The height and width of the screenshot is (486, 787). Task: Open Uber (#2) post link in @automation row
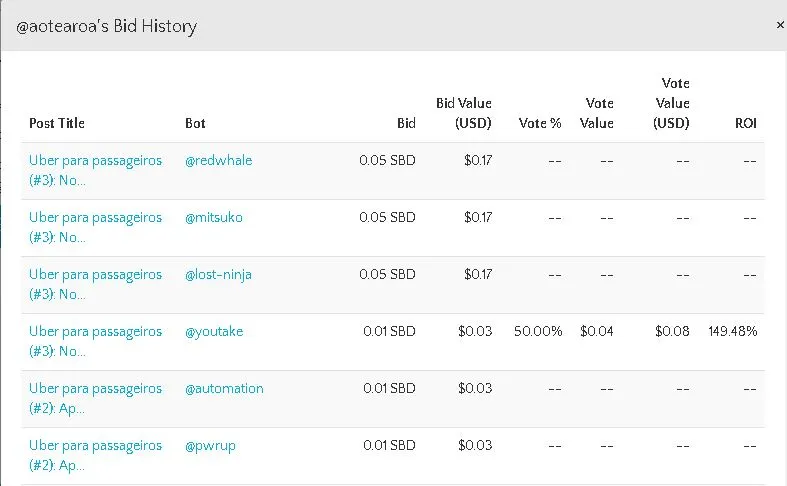(x=95, y=398)
